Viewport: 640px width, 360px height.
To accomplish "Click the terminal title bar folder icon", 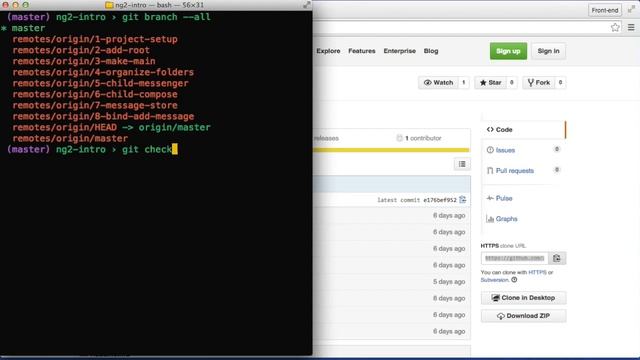I will pos(109,5).
